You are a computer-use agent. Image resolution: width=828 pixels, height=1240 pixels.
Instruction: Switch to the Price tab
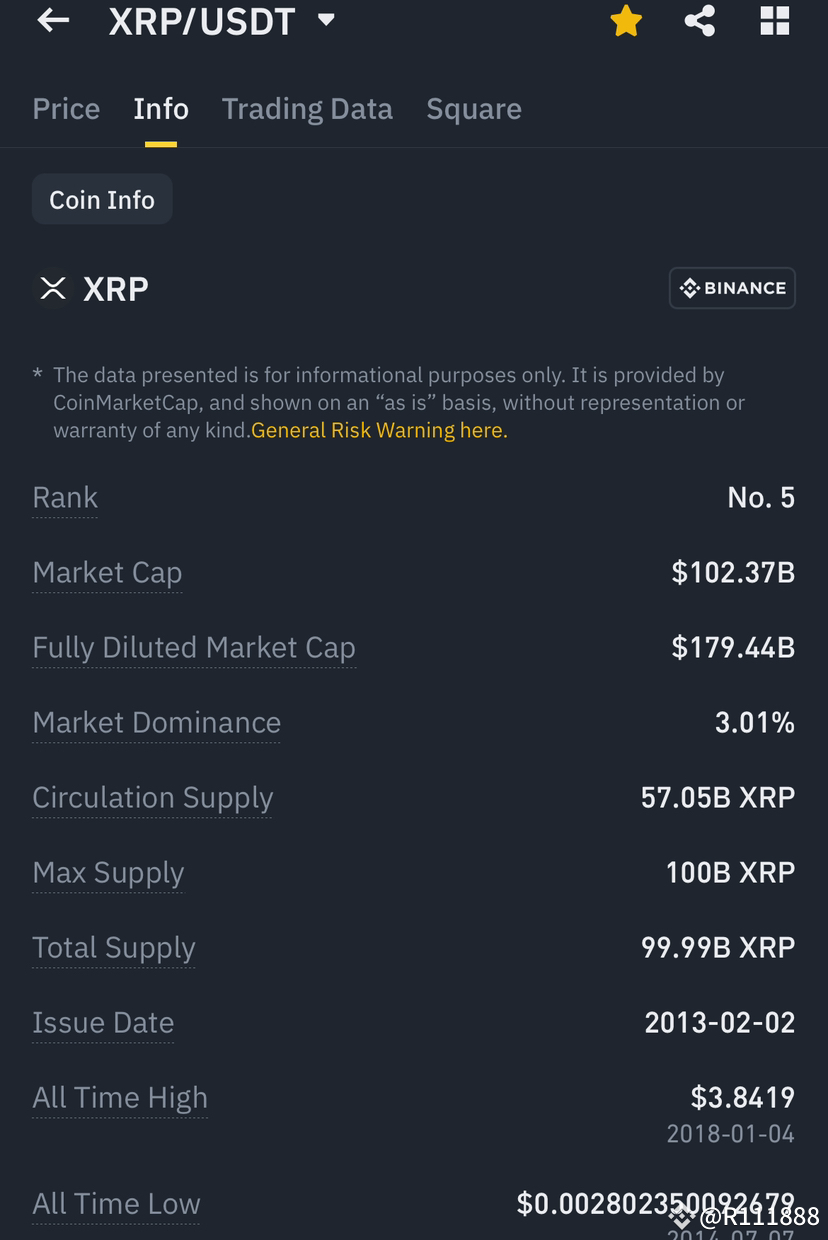(66, 110)
